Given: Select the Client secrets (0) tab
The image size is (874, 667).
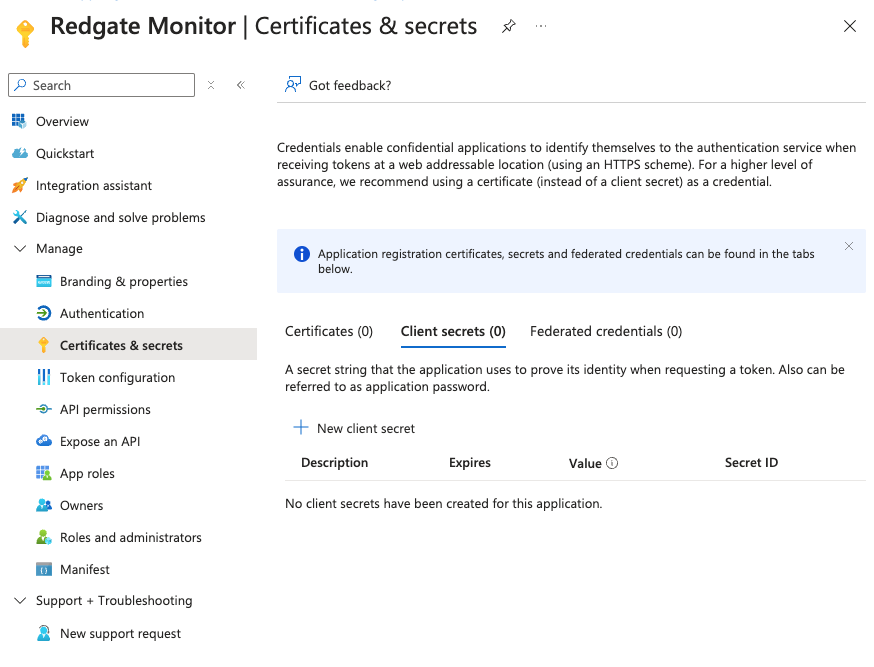Looking at the screenshot, I should click(x=452, y=331).
